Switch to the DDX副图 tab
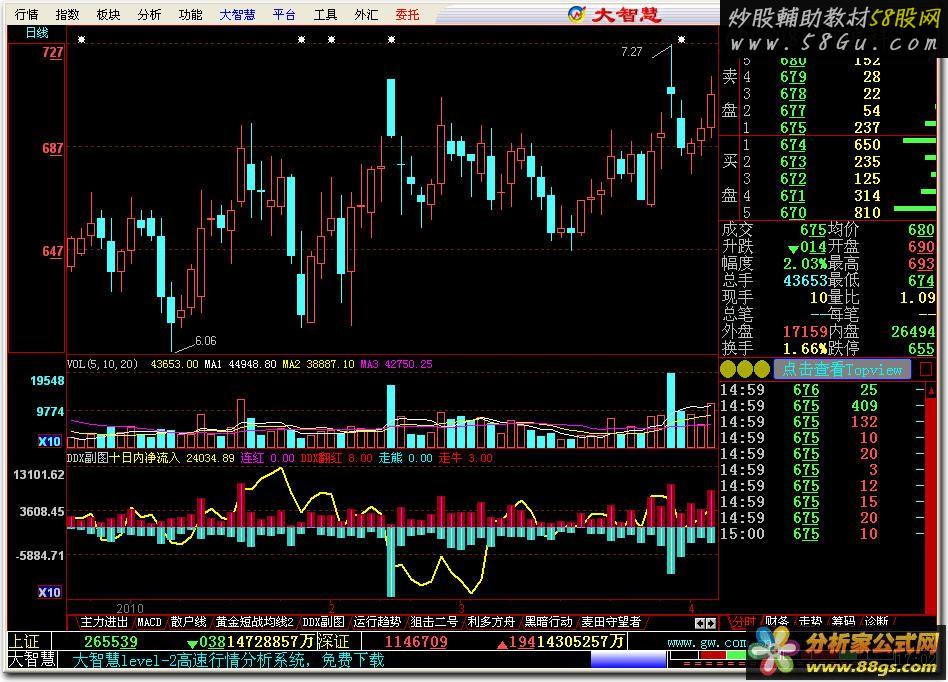Image resolution: width=948 pixels, height=682 pixels. tap(323, 622)
